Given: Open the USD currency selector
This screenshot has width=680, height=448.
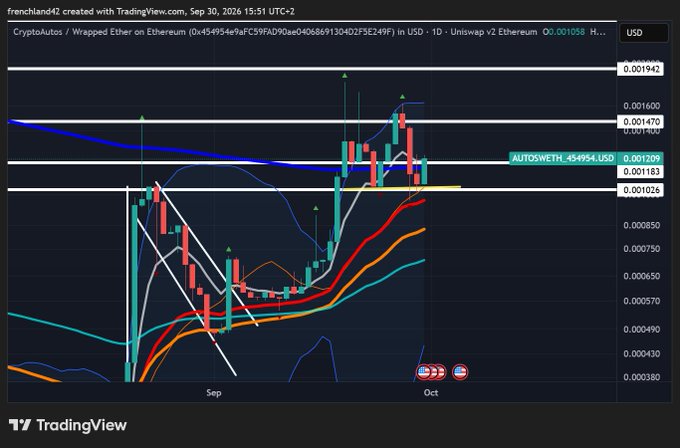Looking at the screenshot, I should click(x=644, y=33).
